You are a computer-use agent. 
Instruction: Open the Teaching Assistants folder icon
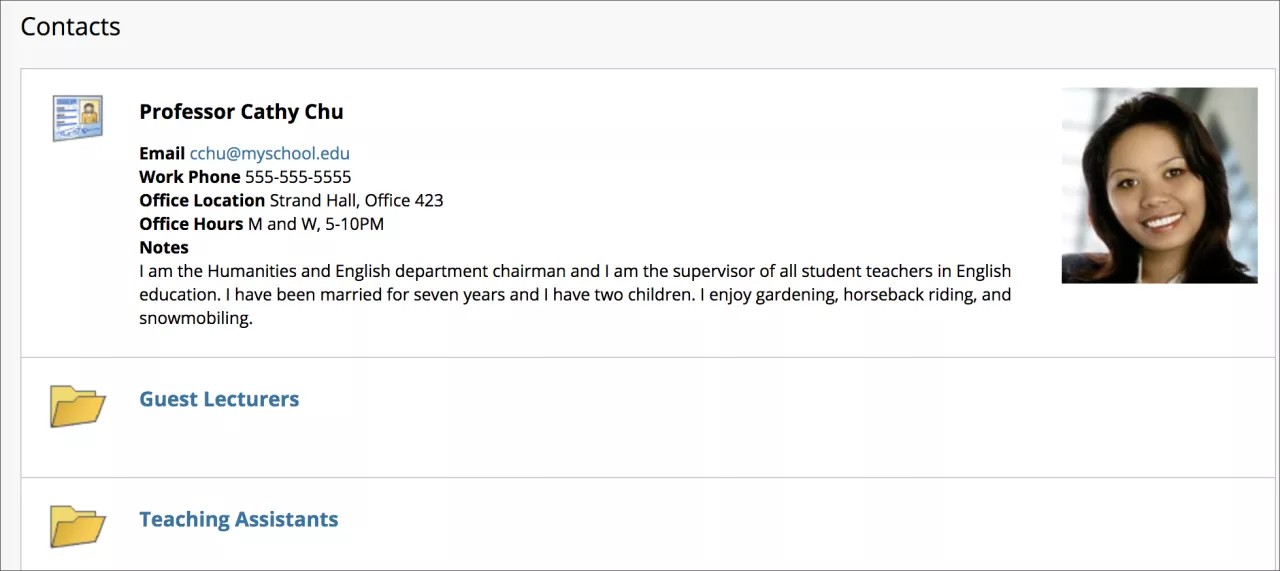pos(77,525)
